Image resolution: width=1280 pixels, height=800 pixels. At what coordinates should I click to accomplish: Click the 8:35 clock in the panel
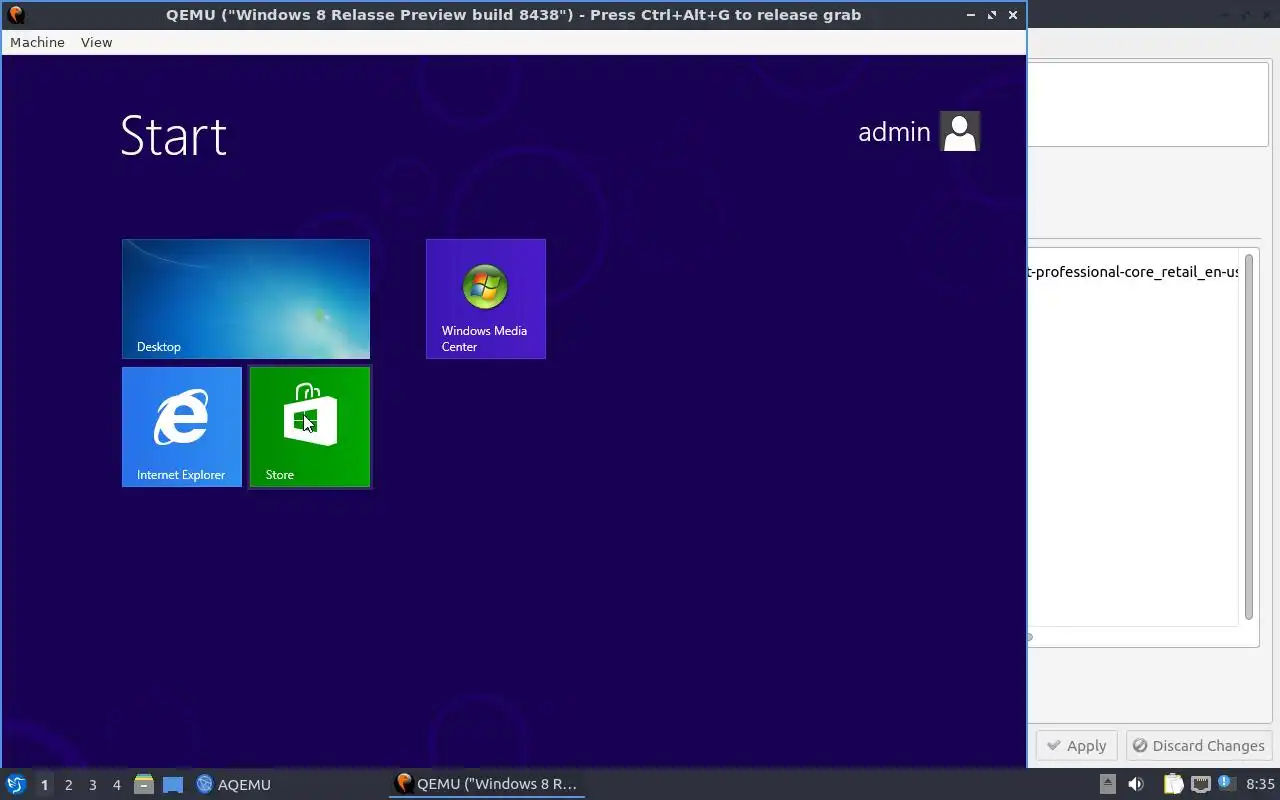pos(1260,784)
